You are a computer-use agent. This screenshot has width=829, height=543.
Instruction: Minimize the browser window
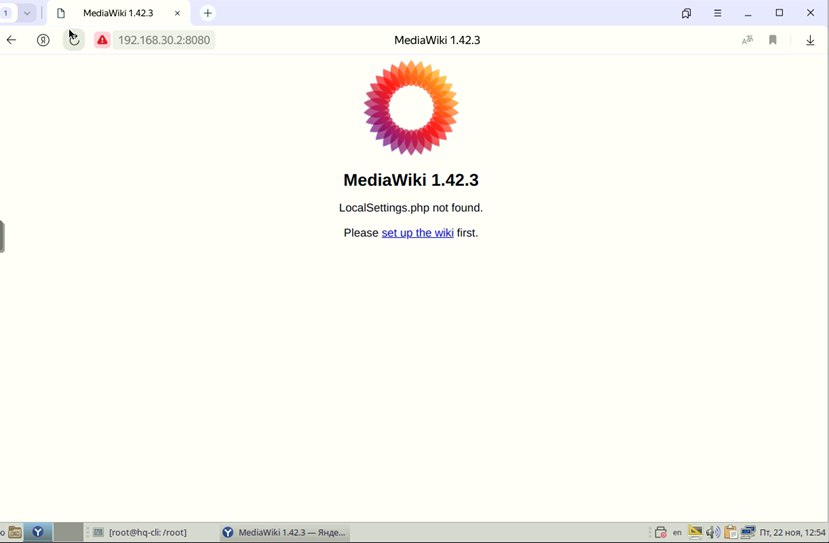[748, 13]
